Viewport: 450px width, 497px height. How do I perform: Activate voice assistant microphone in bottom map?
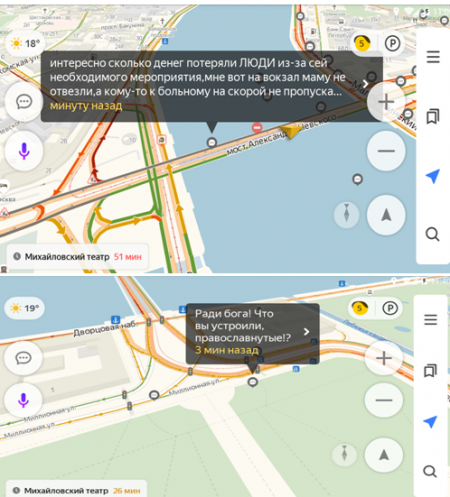click(x=23, y=400)
